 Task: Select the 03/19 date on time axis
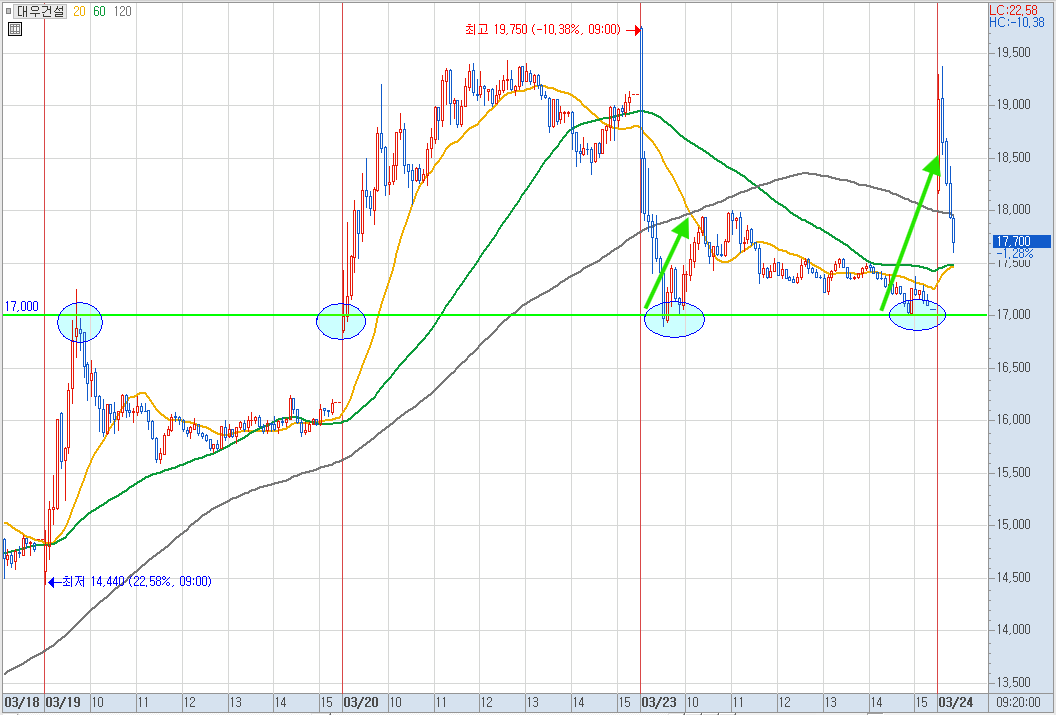(x=63, y=702)
